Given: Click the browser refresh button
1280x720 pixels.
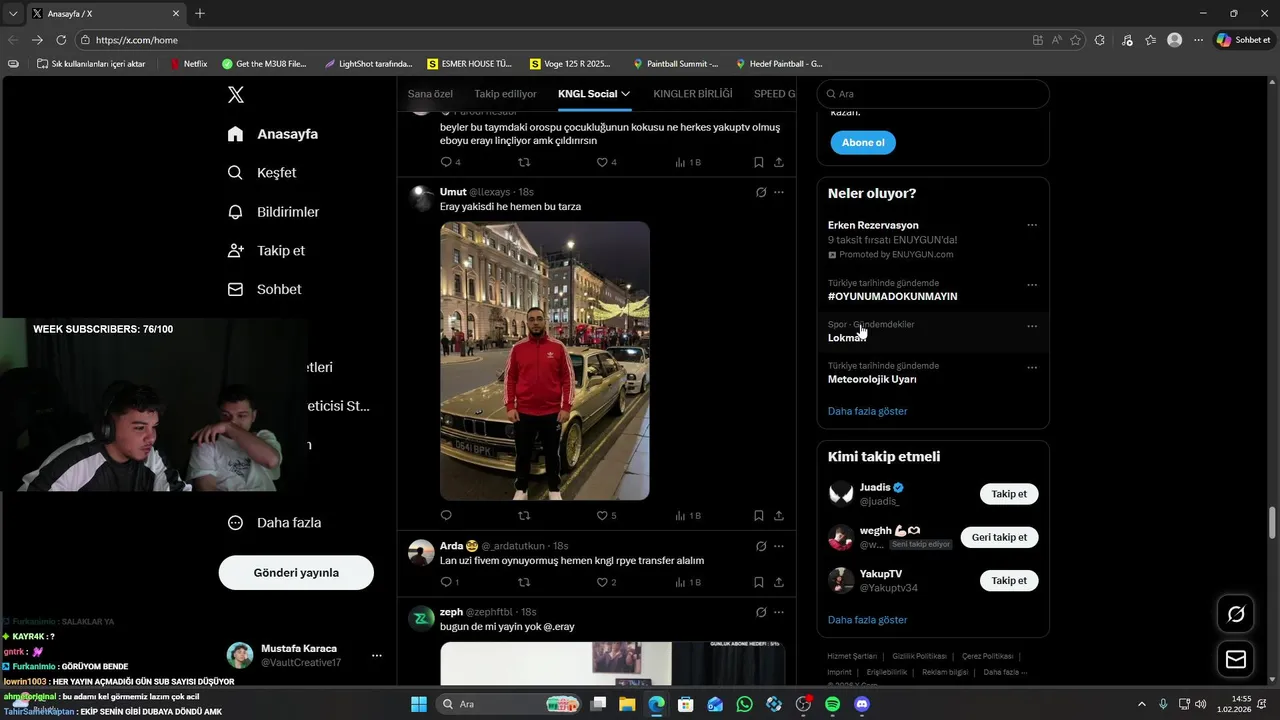Looking at the screenshot, I should pyautogui.click(x=61, y=40).
